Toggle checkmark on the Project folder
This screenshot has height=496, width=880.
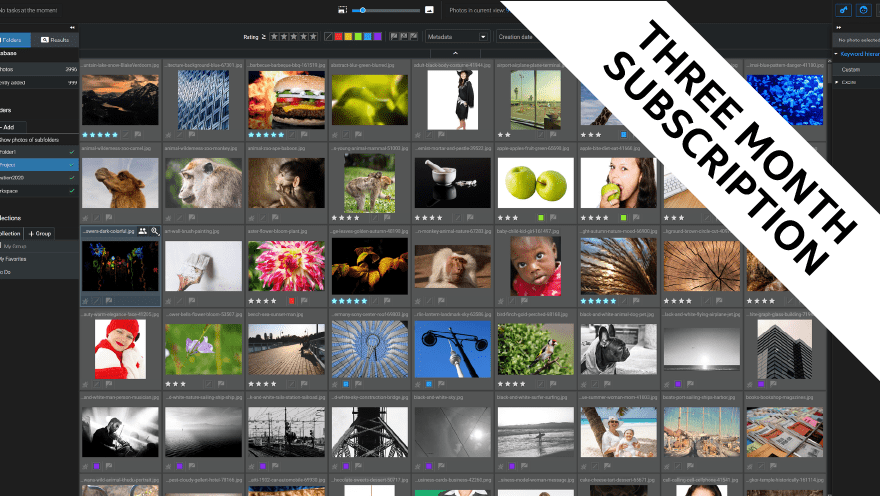[72, 165]
